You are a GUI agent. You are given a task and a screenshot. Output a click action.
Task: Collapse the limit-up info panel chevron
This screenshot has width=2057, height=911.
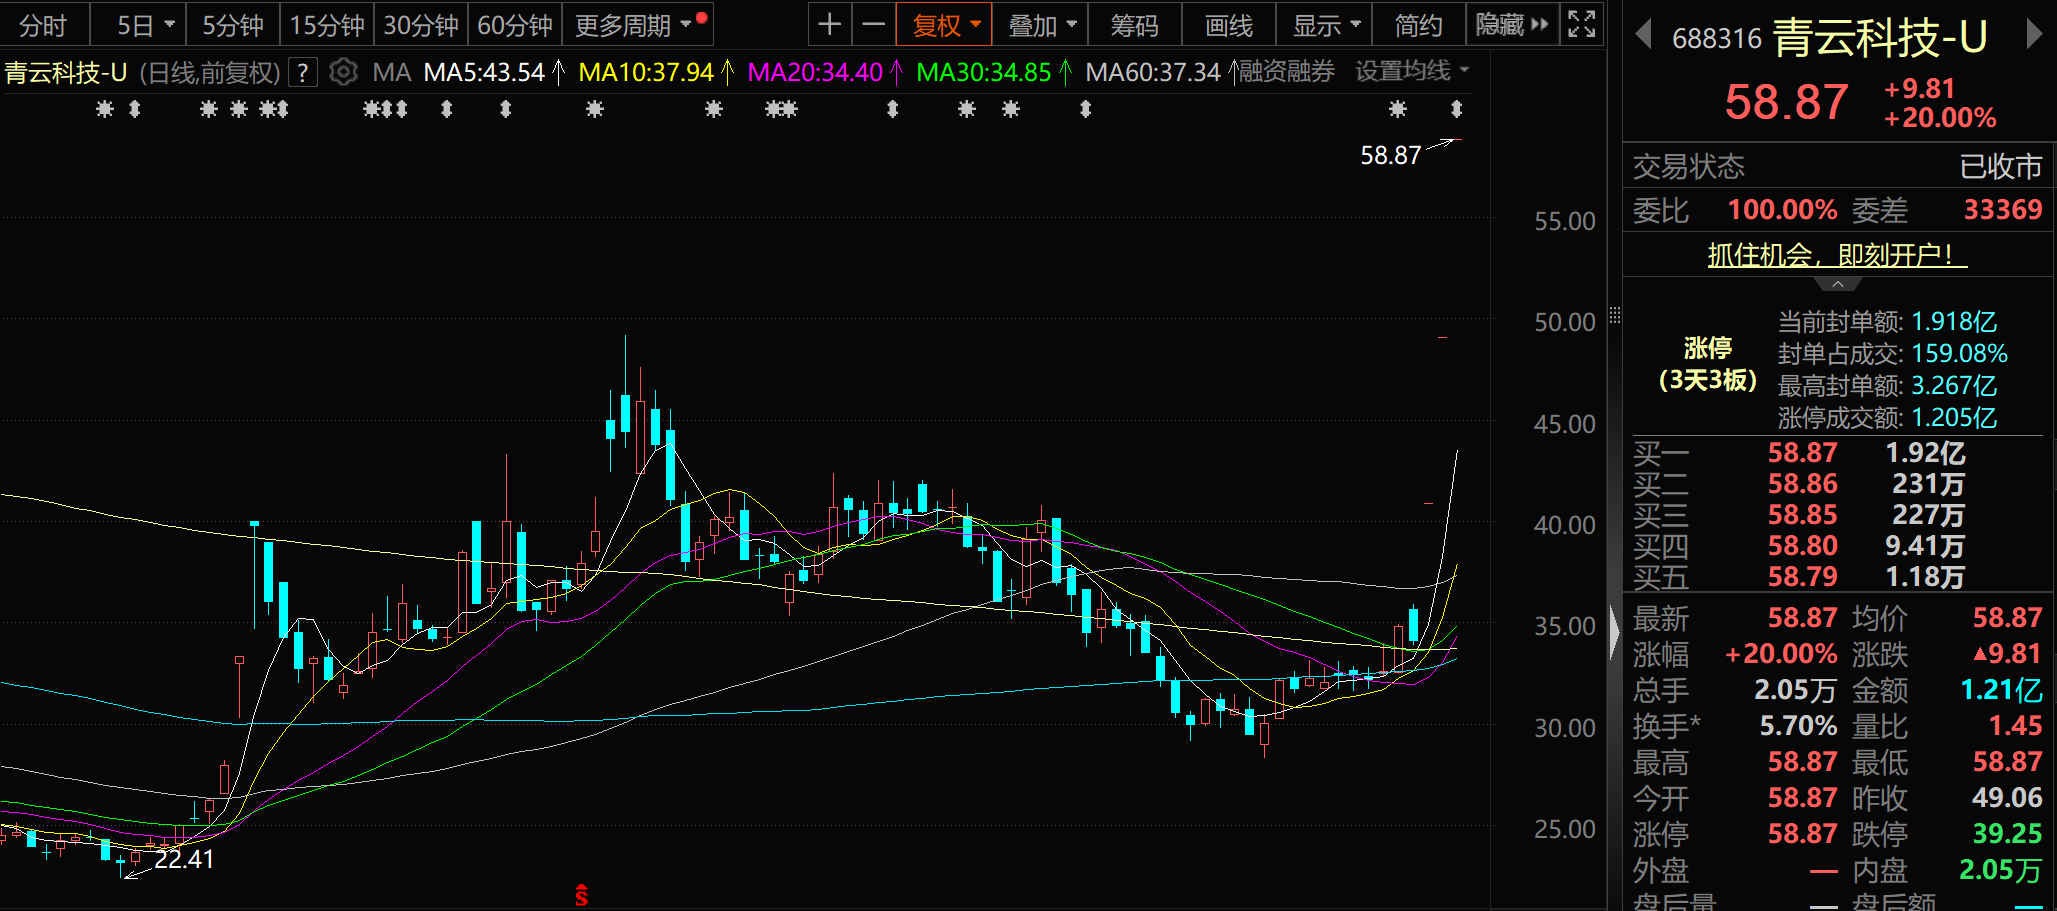(x=1838, y=285)
